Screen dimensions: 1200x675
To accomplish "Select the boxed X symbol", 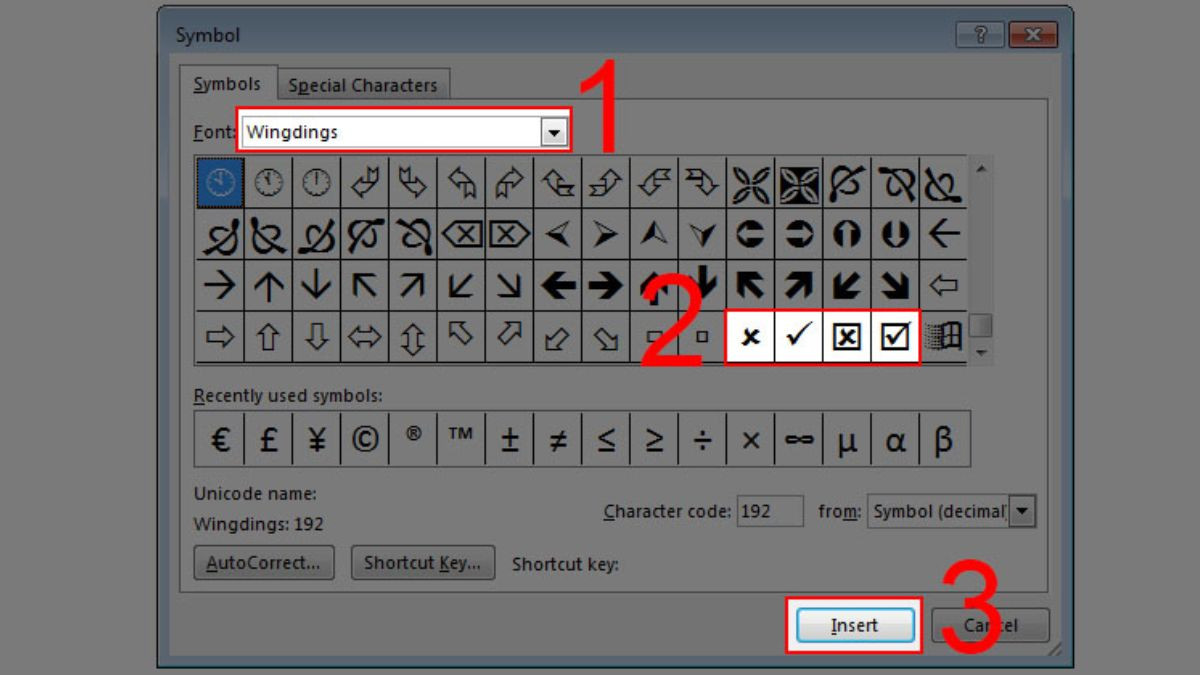I will pos(846,338).
